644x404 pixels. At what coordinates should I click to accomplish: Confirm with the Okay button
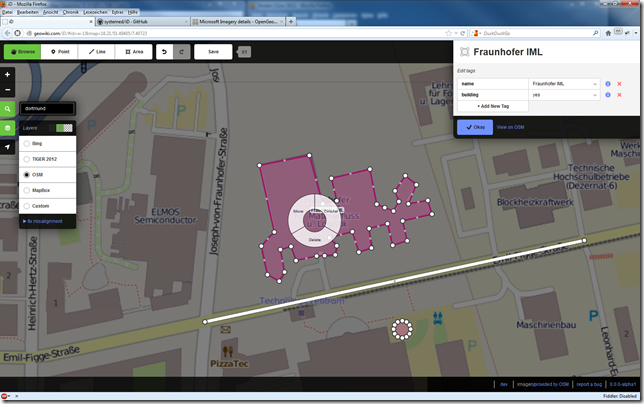tap(475, 127)
